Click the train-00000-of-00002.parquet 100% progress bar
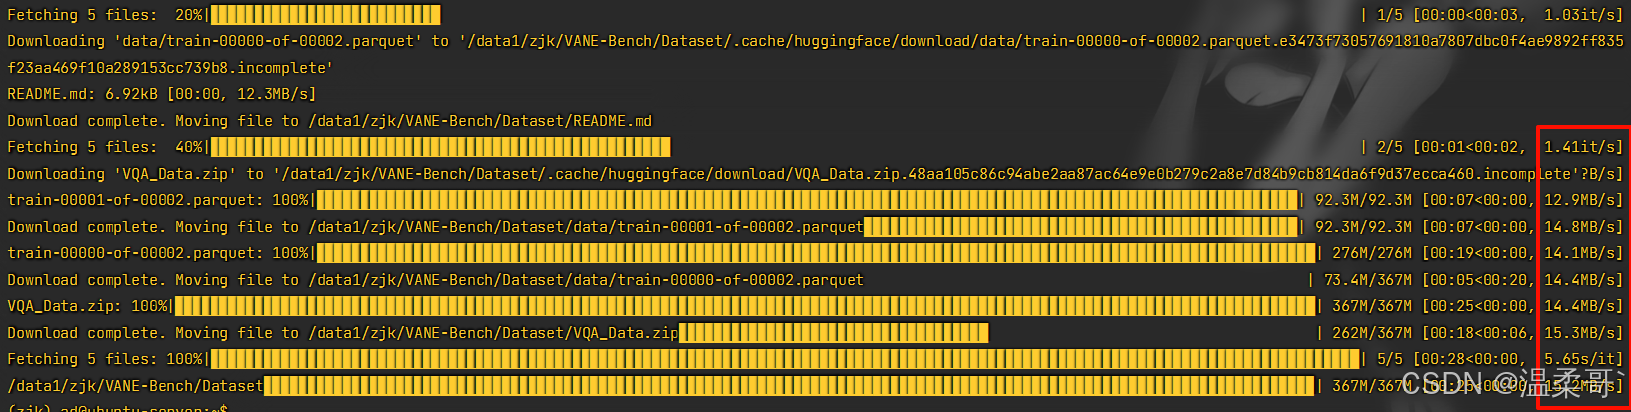The image size is (1631, 412). (x=815, y=253)
